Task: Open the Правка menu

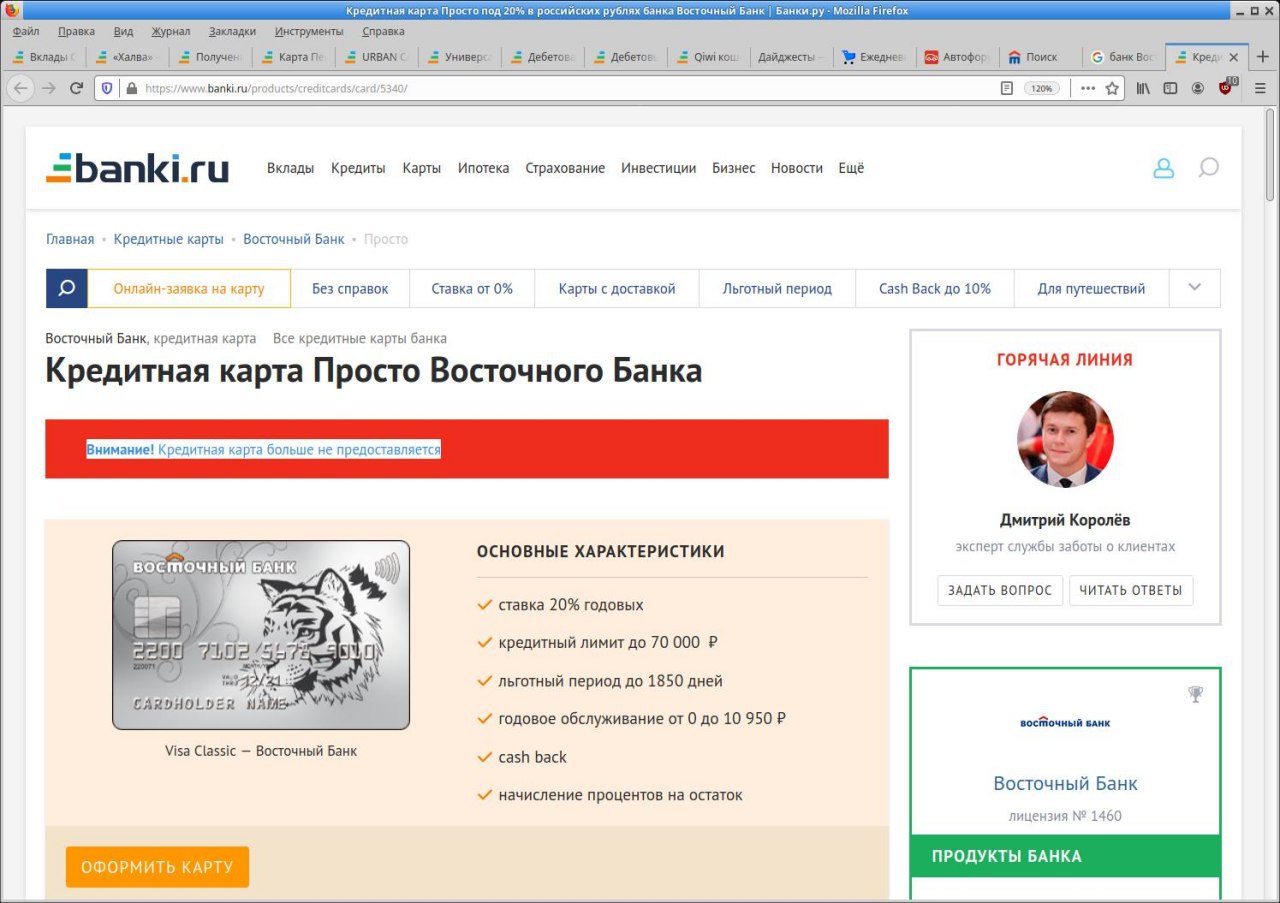Action: 76,31
